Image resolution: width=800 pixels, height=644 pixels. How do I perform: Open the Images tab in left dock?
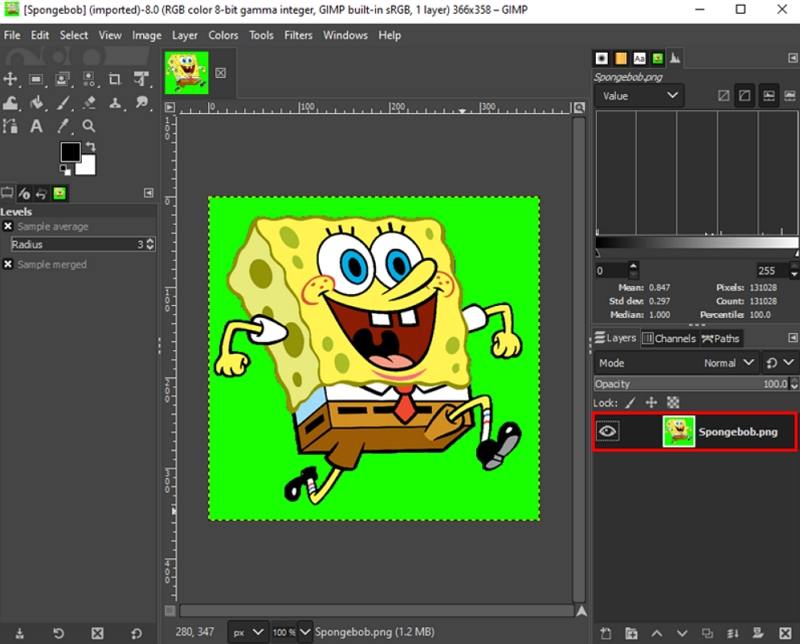[60, 193]
